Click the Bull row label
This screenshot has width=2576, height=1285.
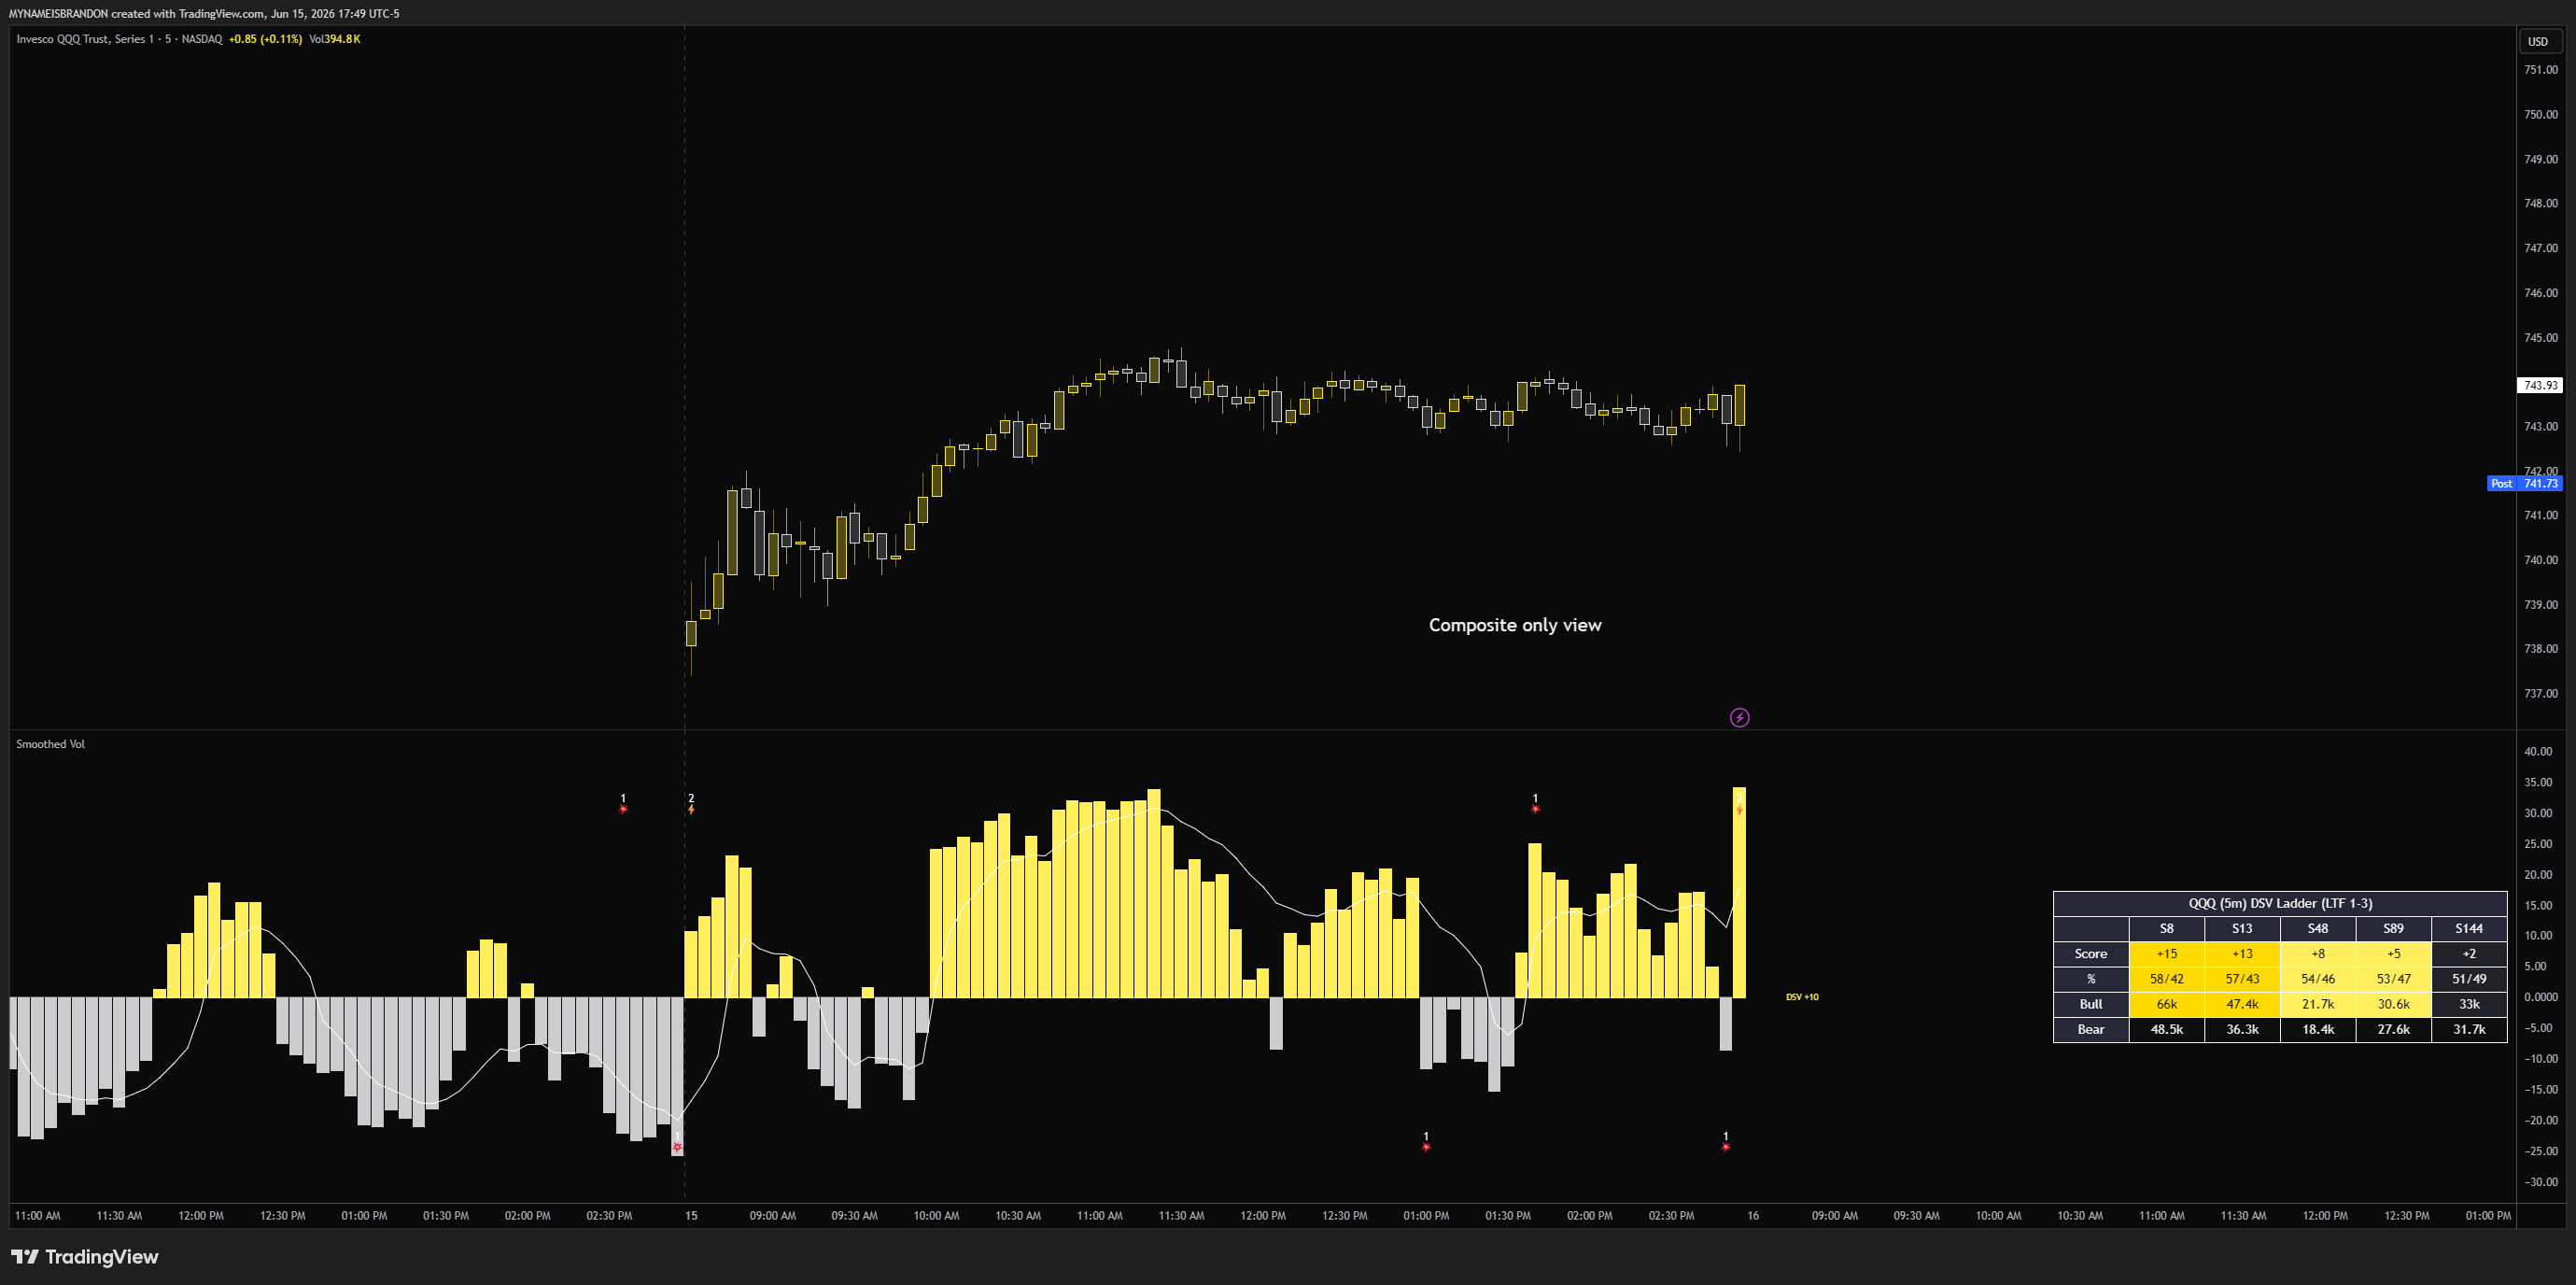(x=2091, y=1004)
